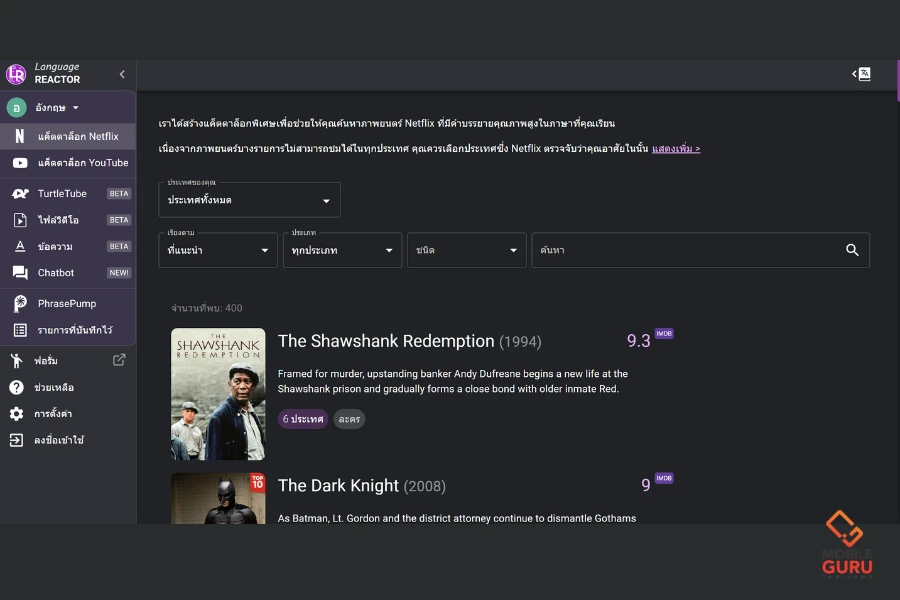The width and height of the screenshot is (900, 600).
Task: Click The Dark Knight's 9 rating
Action: coord(646,486)
